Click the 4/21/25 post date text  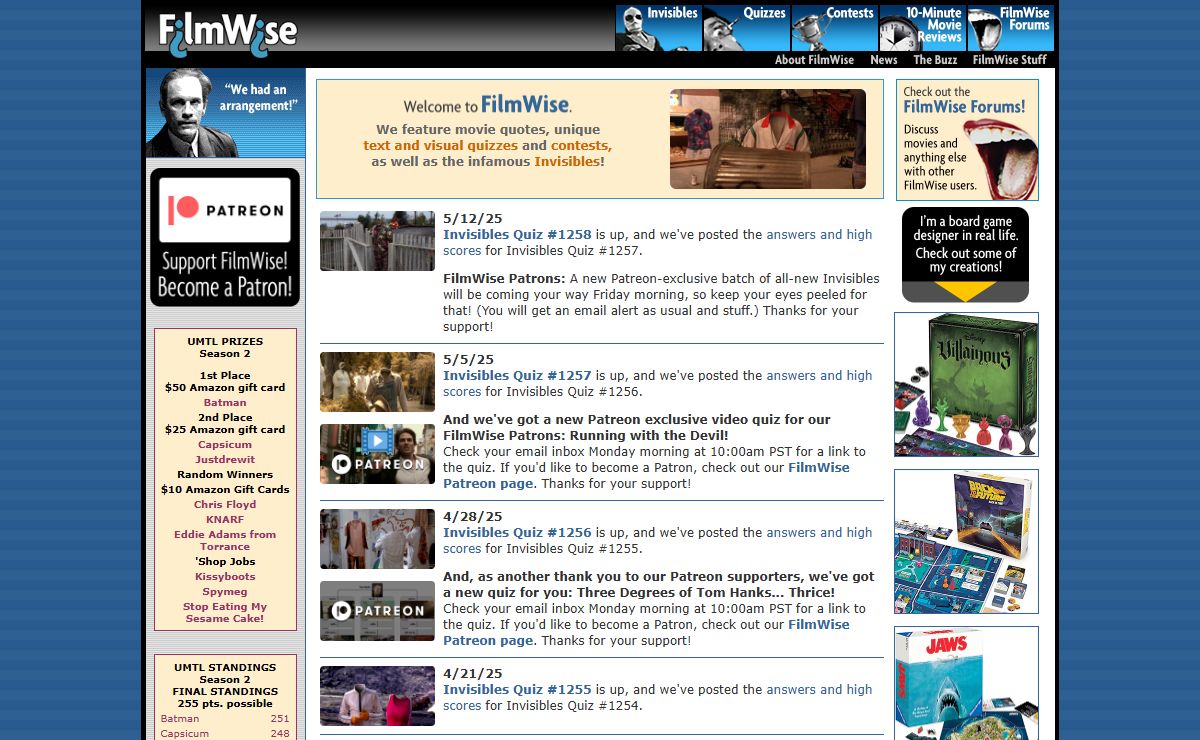point(473,673)
